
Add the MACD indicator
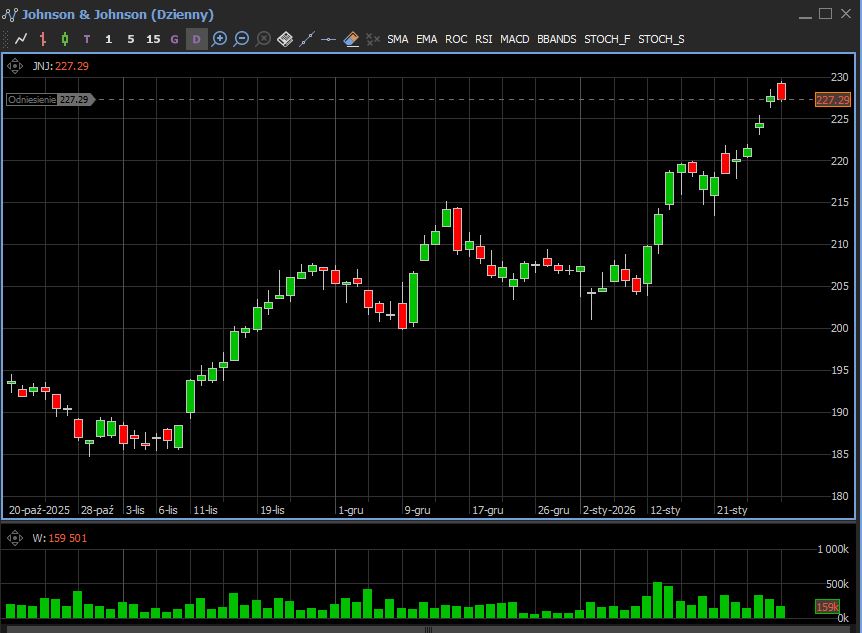[x=515, y=39]
